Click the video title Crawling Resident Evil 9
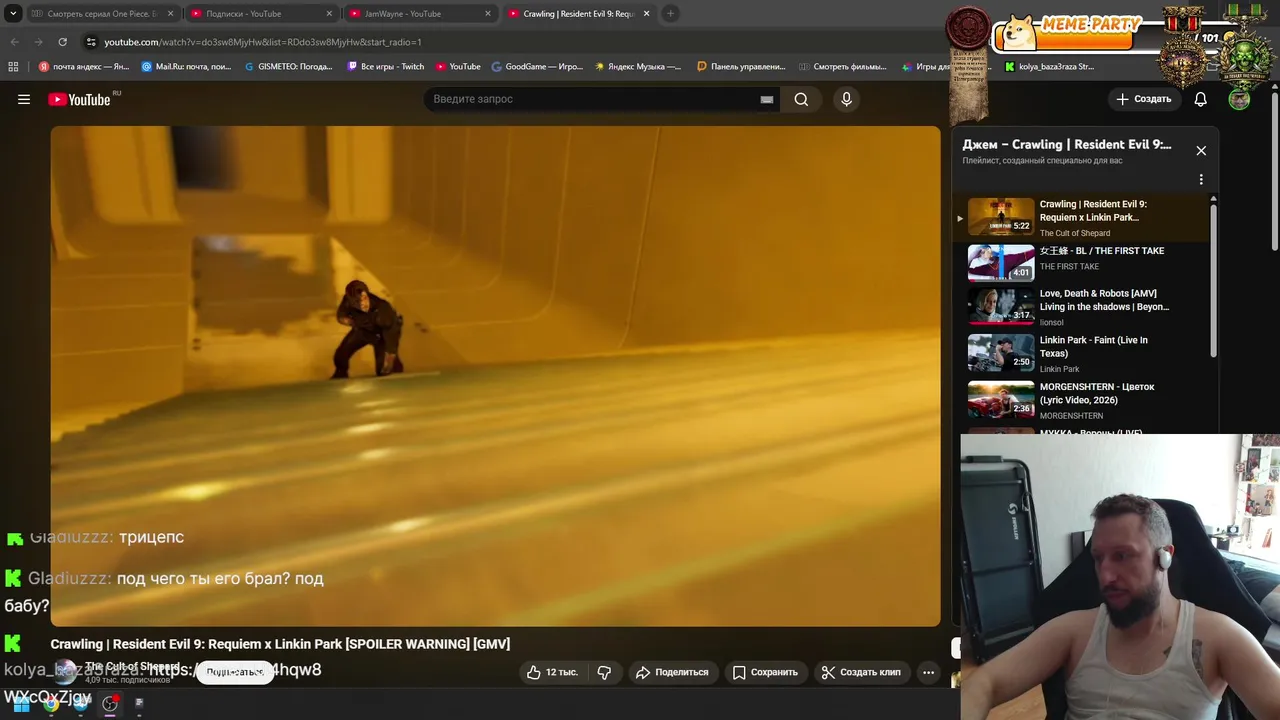The width and height of the screenshot is (1280, 720). pyautogui.click(x=280, y=644)
